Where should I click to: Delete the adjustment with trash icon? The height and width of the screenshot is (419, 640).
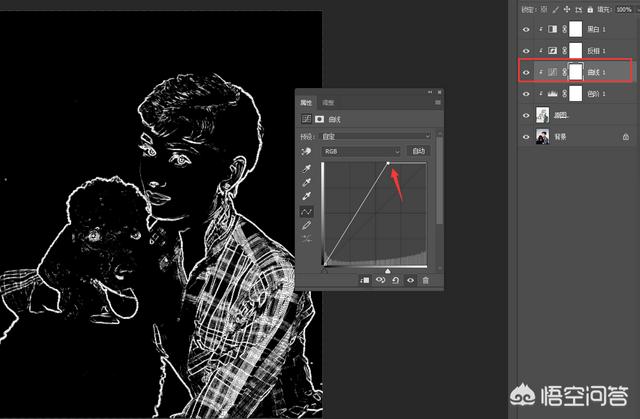425,281
